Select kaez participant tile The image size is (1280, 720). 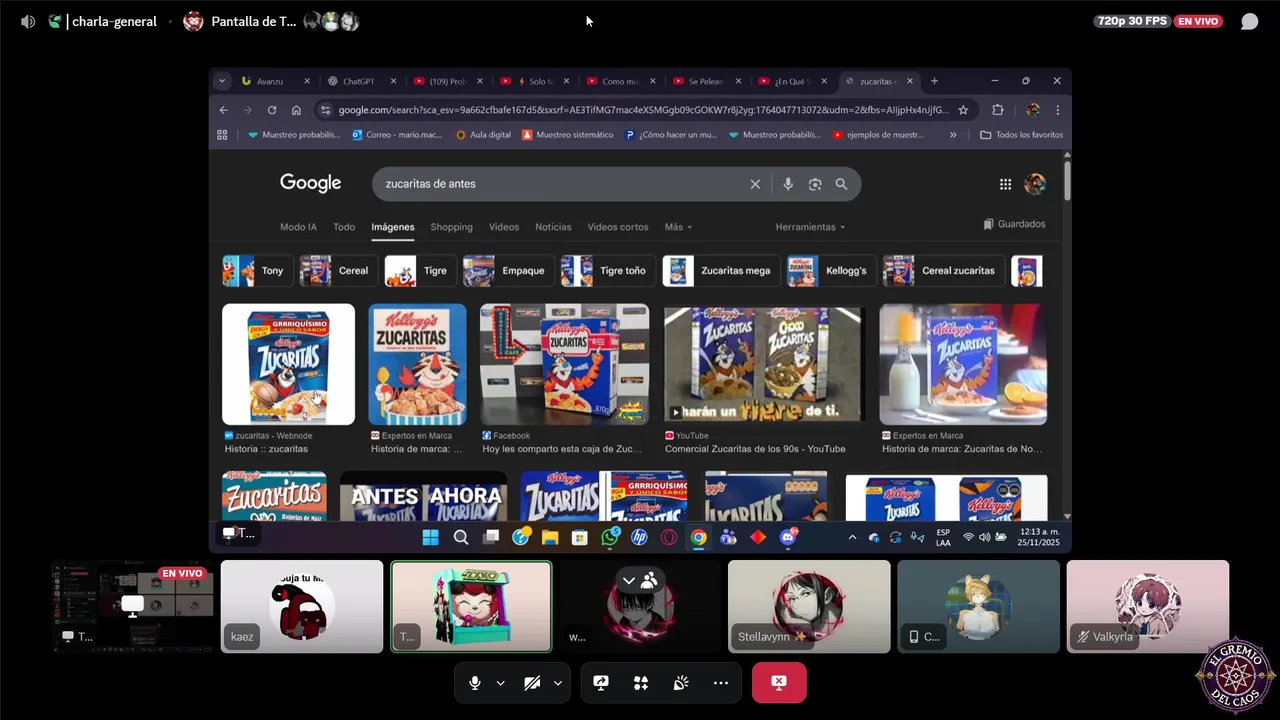[x=302, y=606]
